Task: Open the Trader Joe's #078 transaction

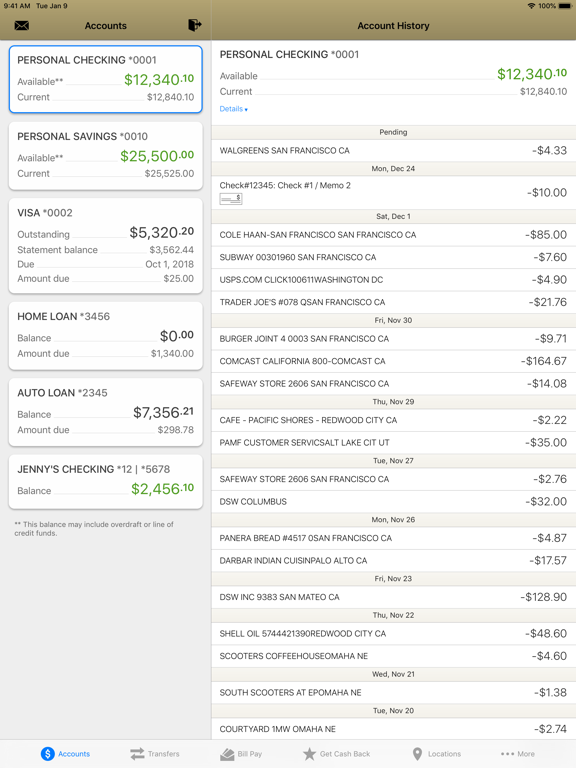Action: click(x=394, y=302)
